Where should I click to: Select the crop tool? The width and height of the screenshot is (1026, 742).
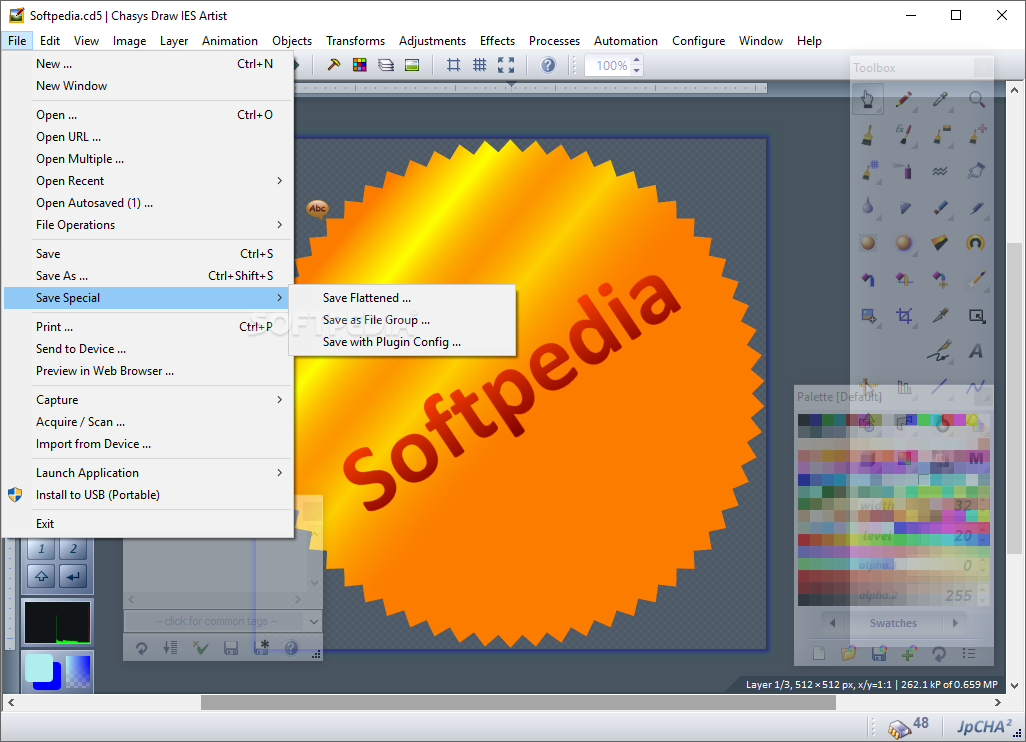[x=904, y=315]
